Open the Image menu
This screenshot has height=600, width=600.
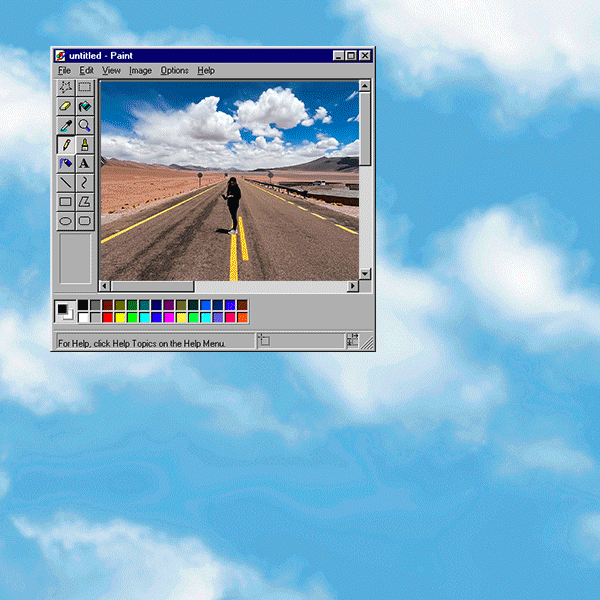click(x=140, y=70)
